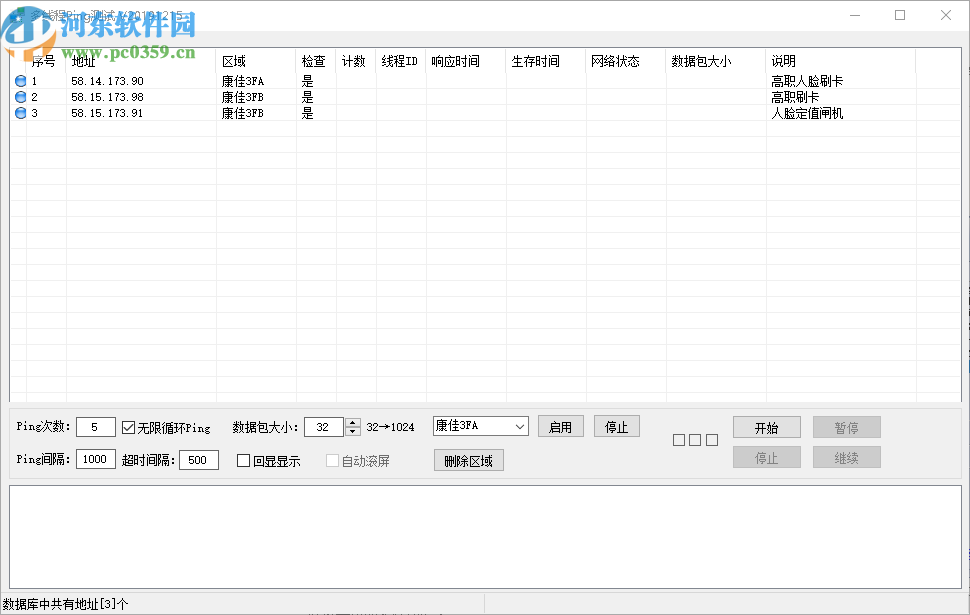Check the first small box beside 开始
970x615 pixels.
(677, 439)
